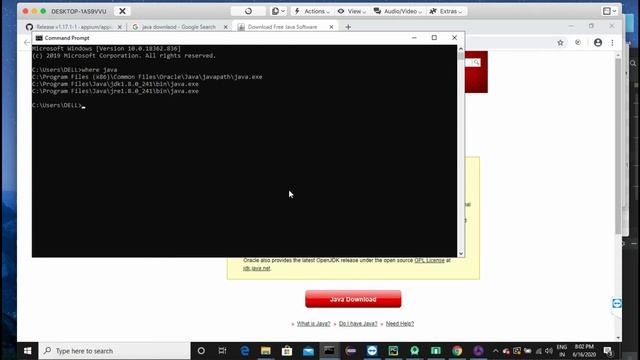
Task: Open the file transfer dropdown icon in the top toolbar
Action: pyautogui.click(x=278, y=11)
